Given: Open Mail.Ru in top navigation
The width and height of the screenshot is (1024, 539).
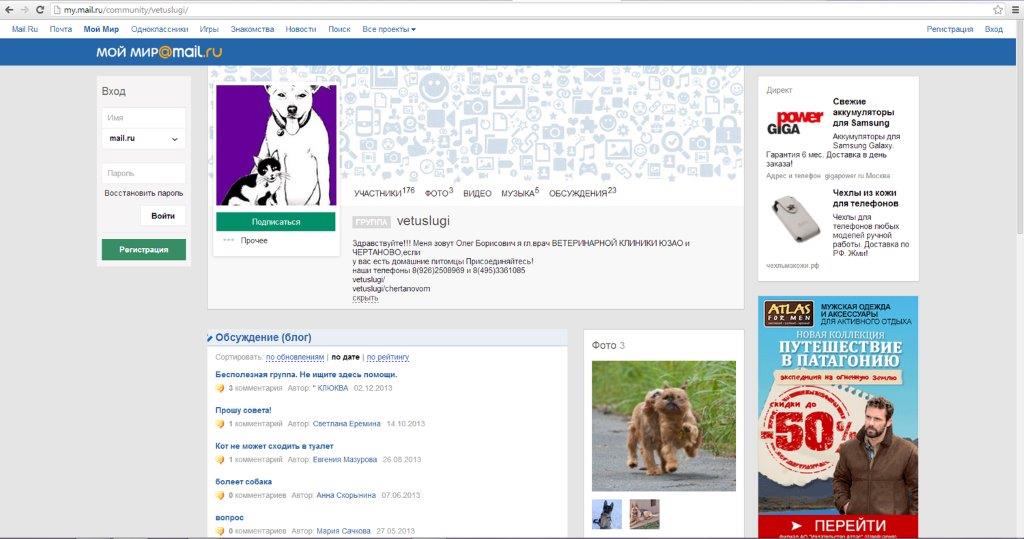Looking at the screenshot, I should [x=25, y=29].
